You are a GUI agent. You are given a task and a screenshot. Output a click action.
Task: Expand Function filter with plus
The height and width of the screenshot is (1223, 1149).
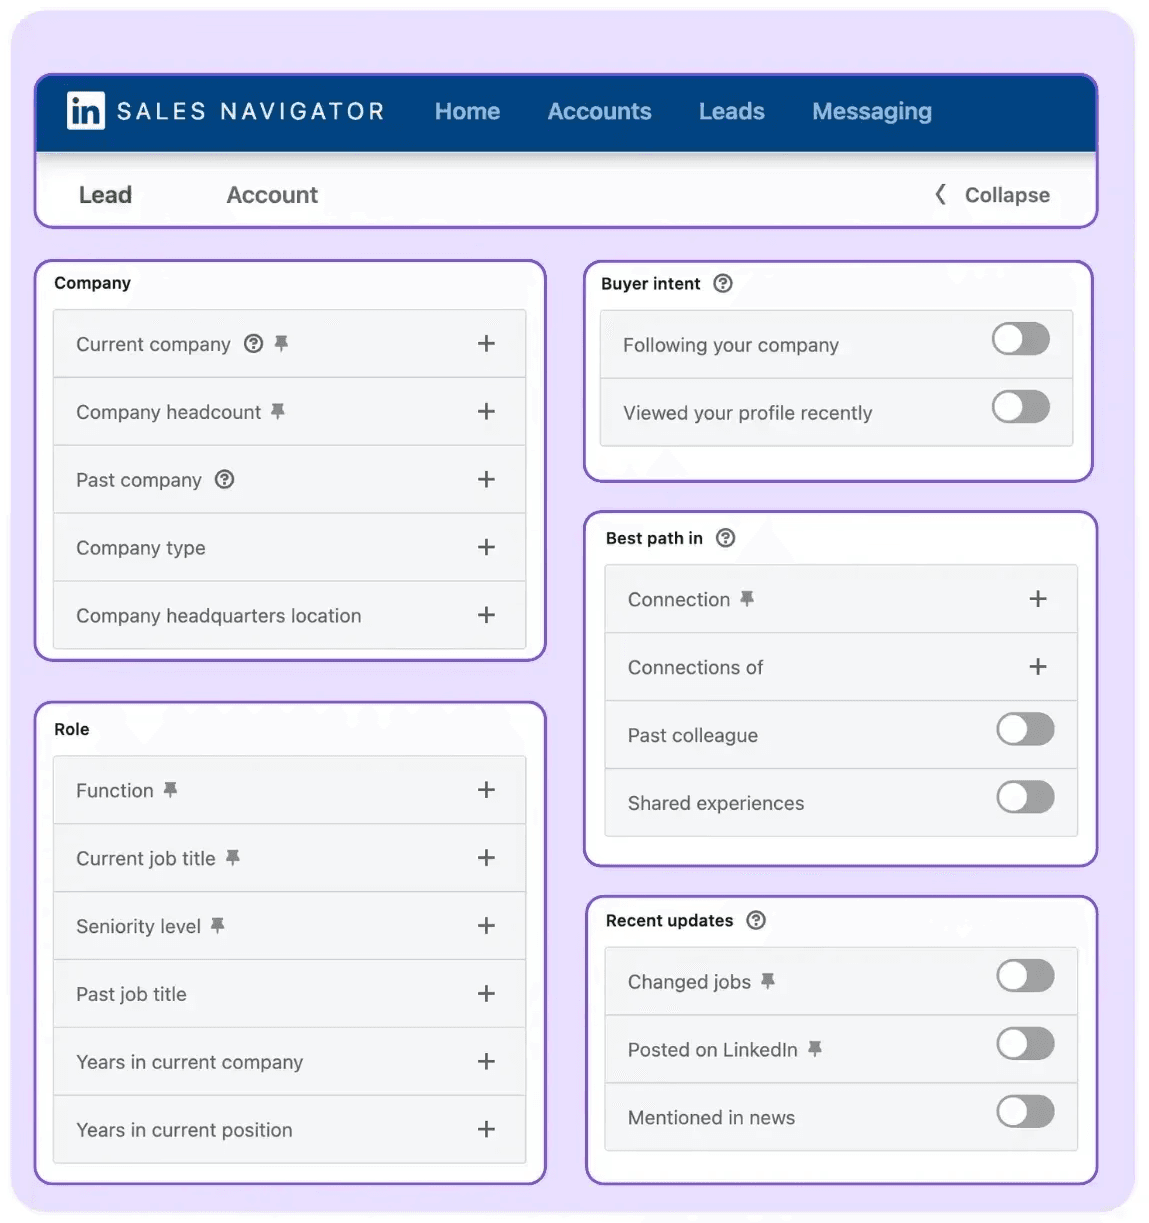coord(486,790)
